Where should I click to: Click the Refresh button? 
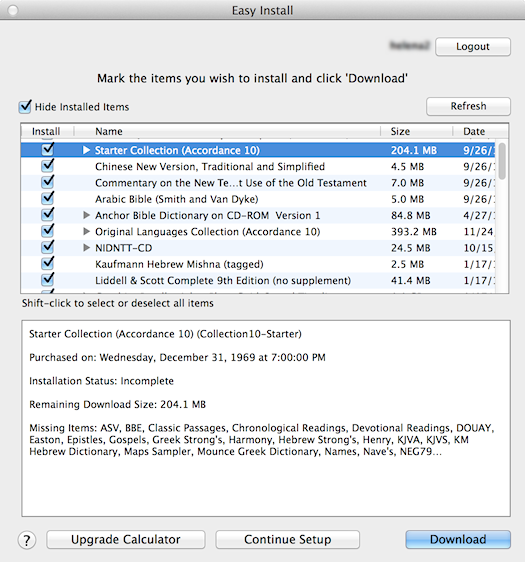click(x=468, y=106)
